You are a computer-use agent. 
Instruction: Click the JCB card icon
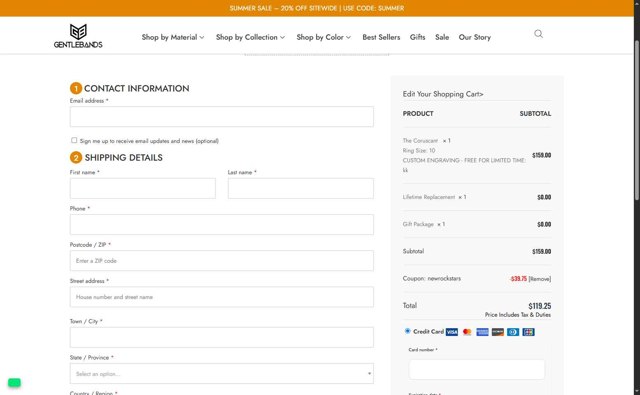tap(528, 332)
